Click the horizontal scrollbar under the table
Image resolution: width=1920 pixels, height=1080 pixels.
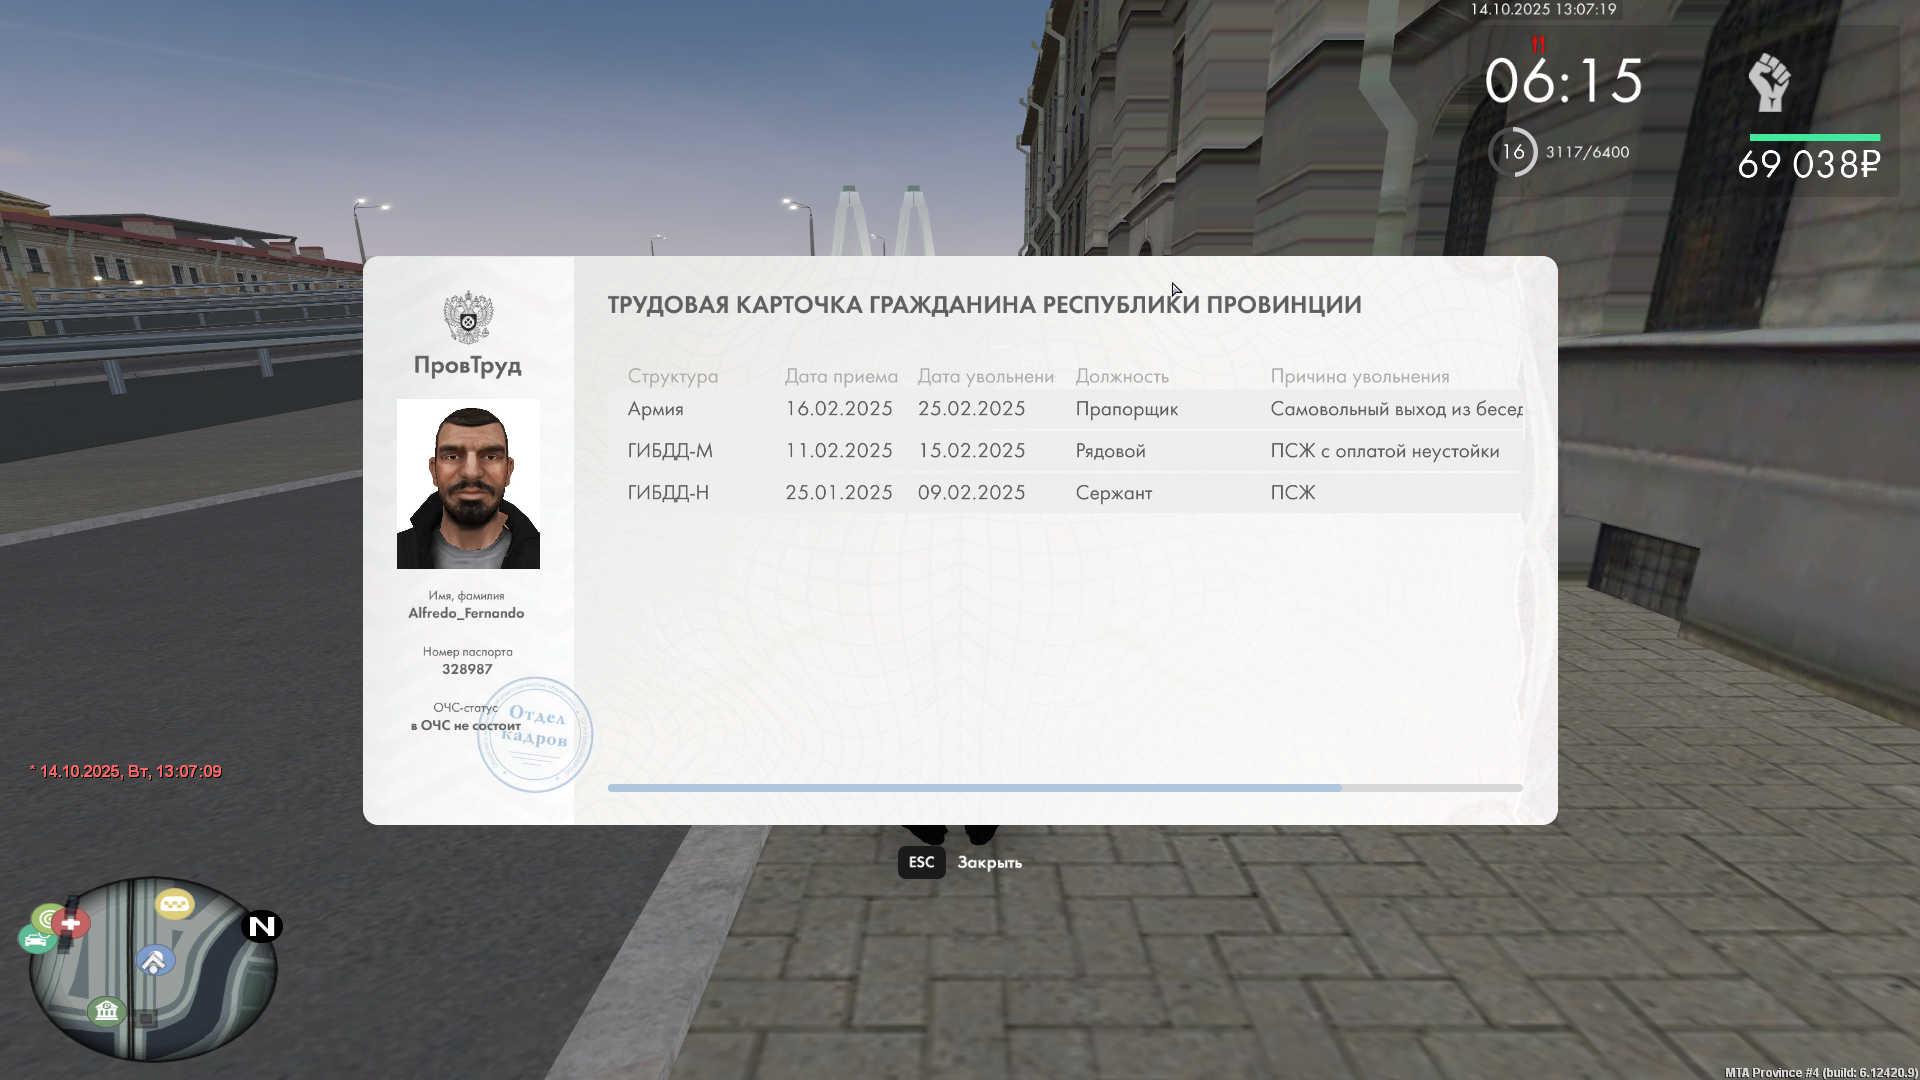coord(974,788)
